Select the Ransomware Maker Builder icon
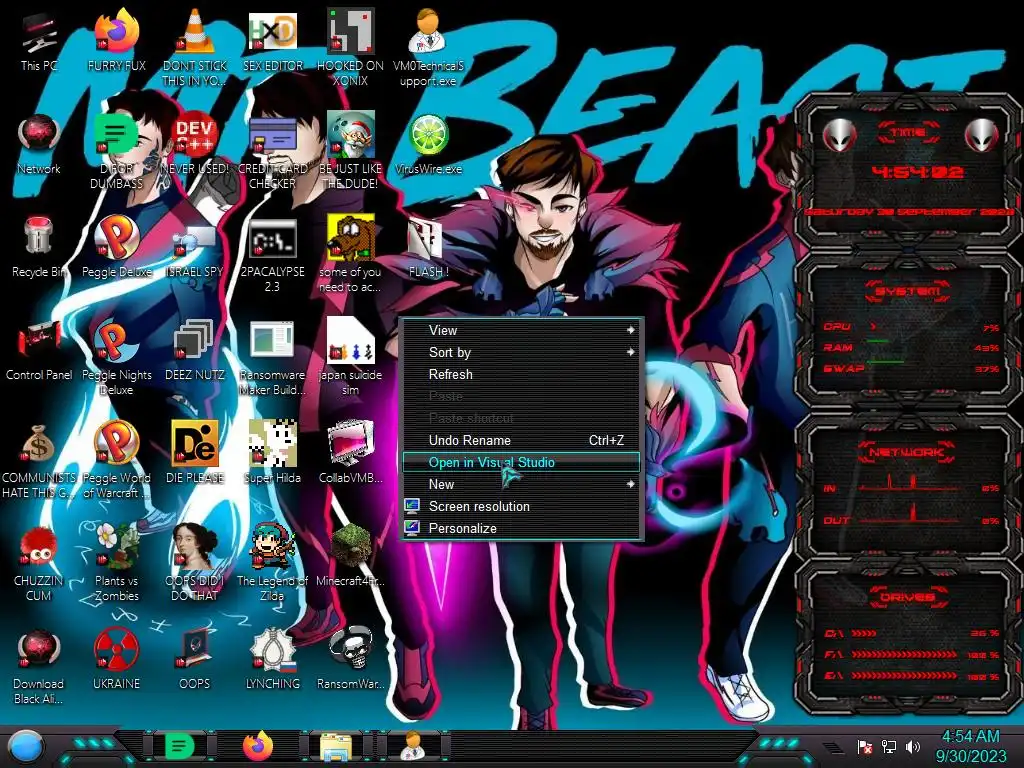1024x768 pixels. pyautogui.click(x=272, y=357)
